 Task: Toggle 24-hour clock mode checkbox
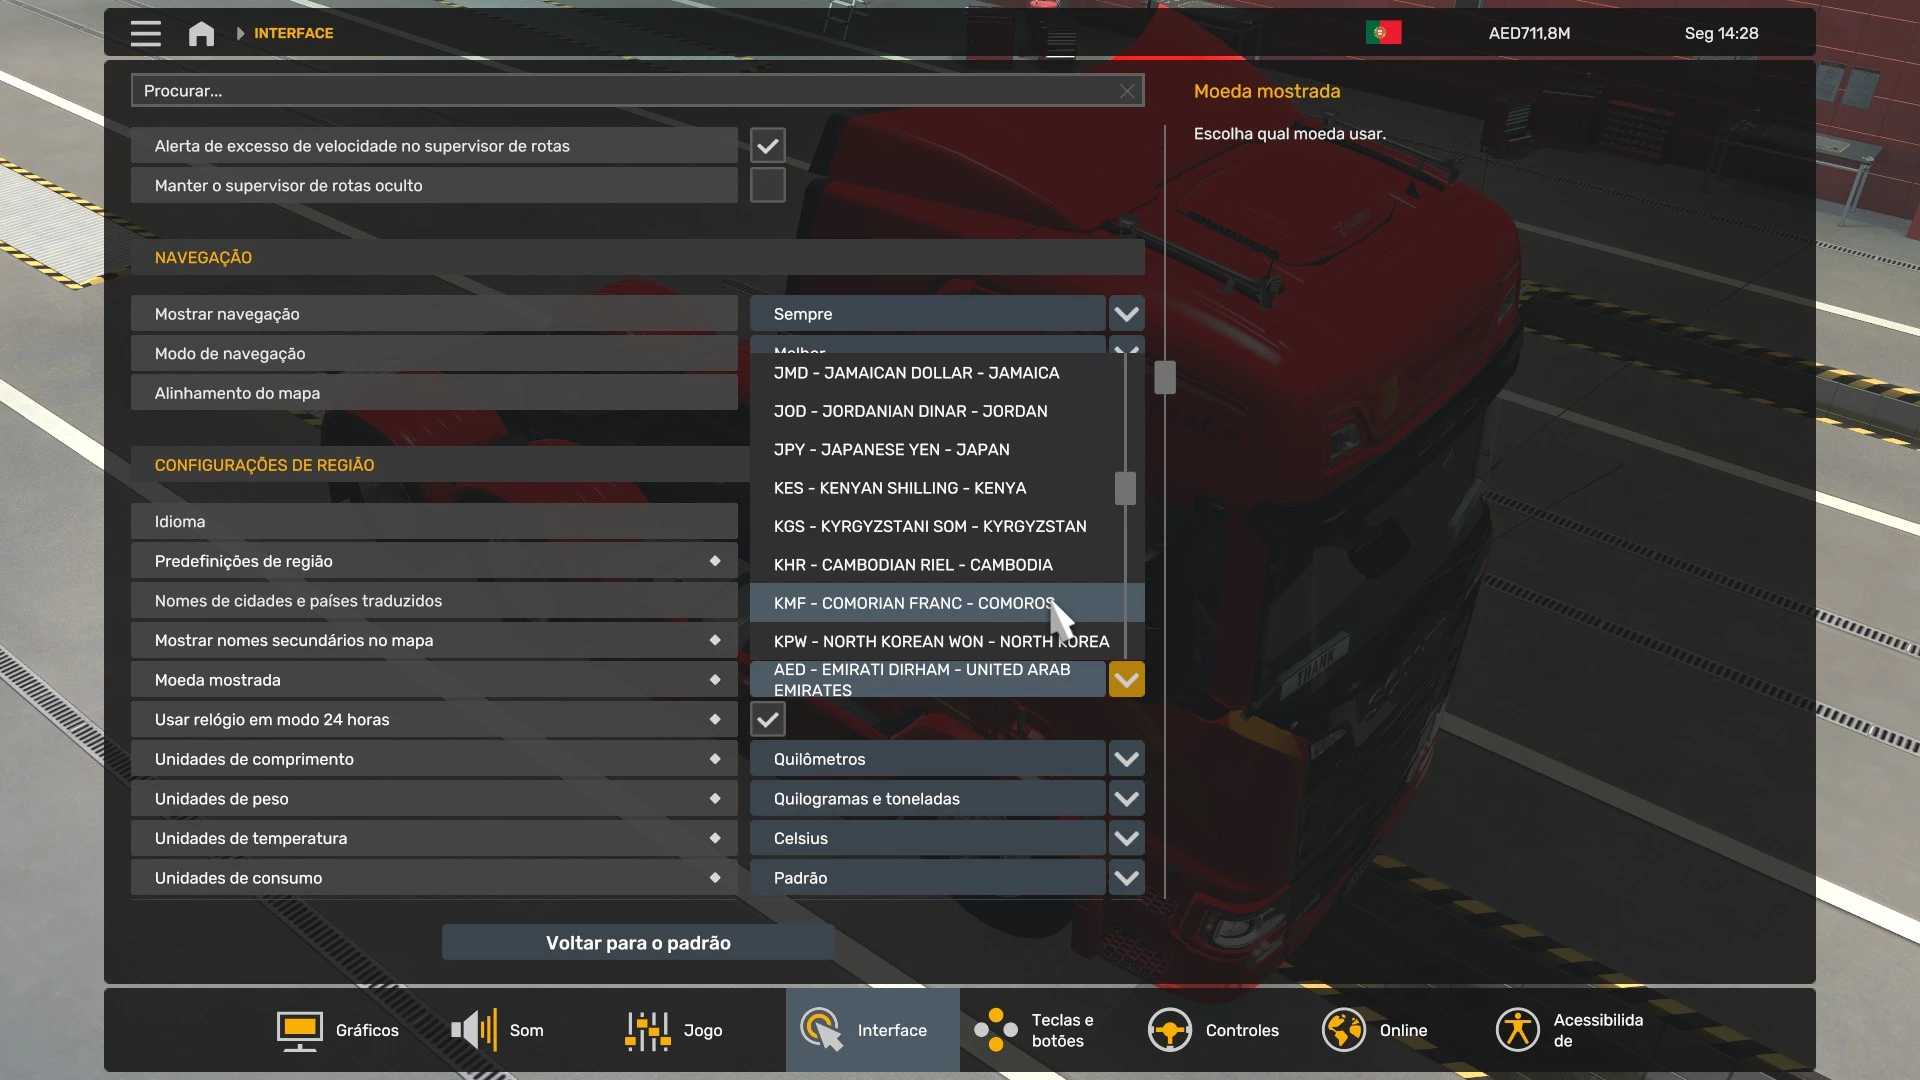[767, 720]
